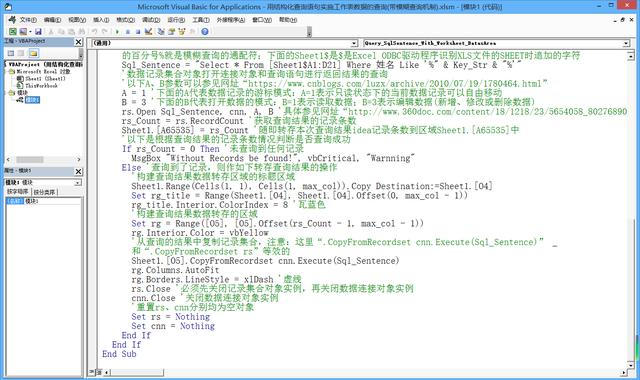Screen dimensions: 640x380
Task: Switch to 按字母序 properties tab
Action: click(18, 191)
